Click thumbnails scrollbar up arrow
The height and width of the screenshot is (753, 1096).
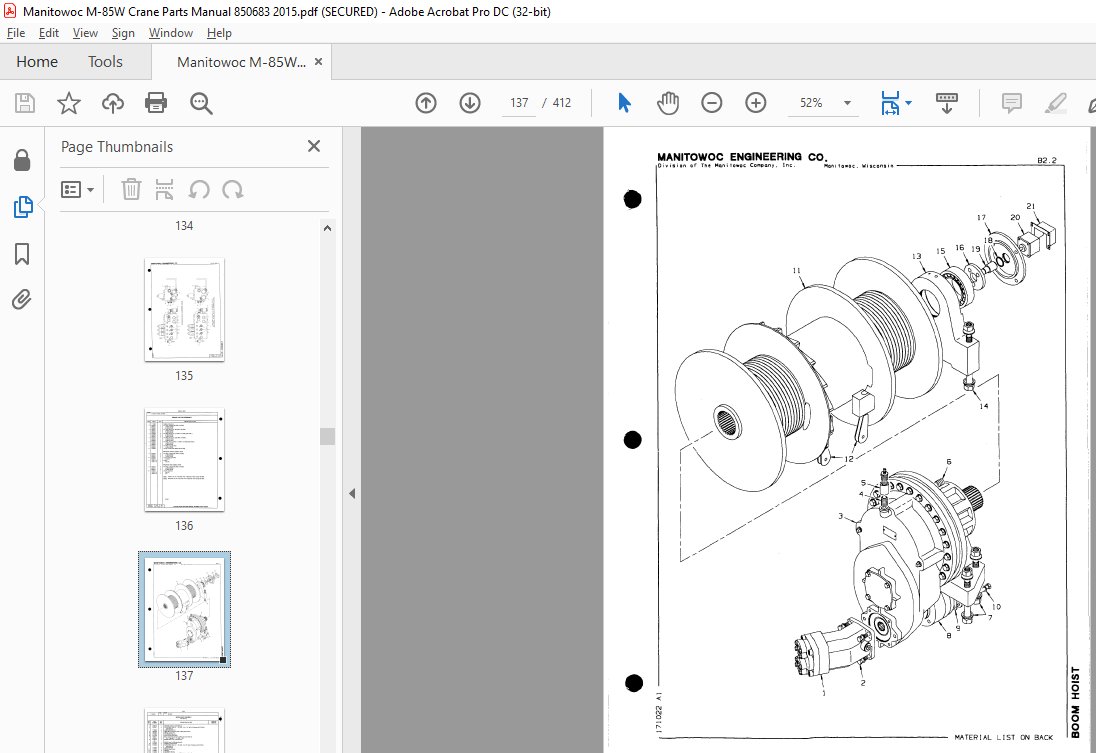click(x=327, y=228)
